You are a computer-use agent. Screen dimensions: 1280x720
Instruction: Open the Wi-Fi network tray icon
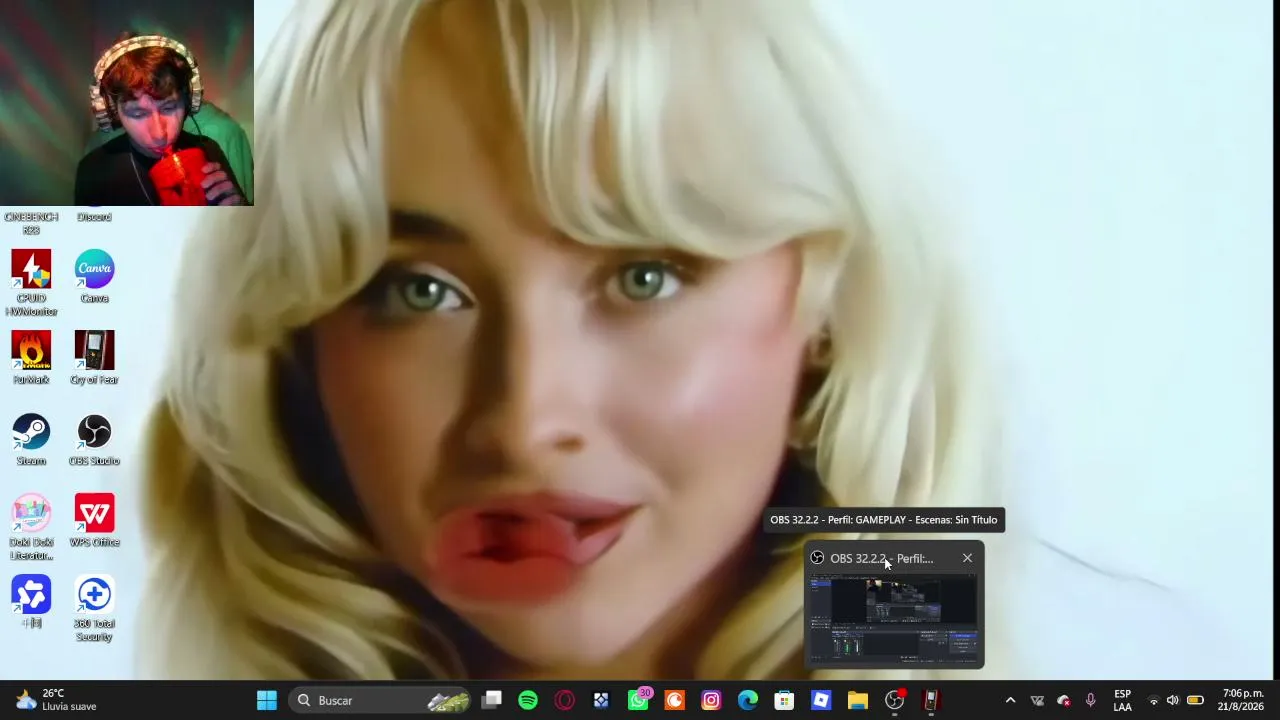pos(1153,700)
